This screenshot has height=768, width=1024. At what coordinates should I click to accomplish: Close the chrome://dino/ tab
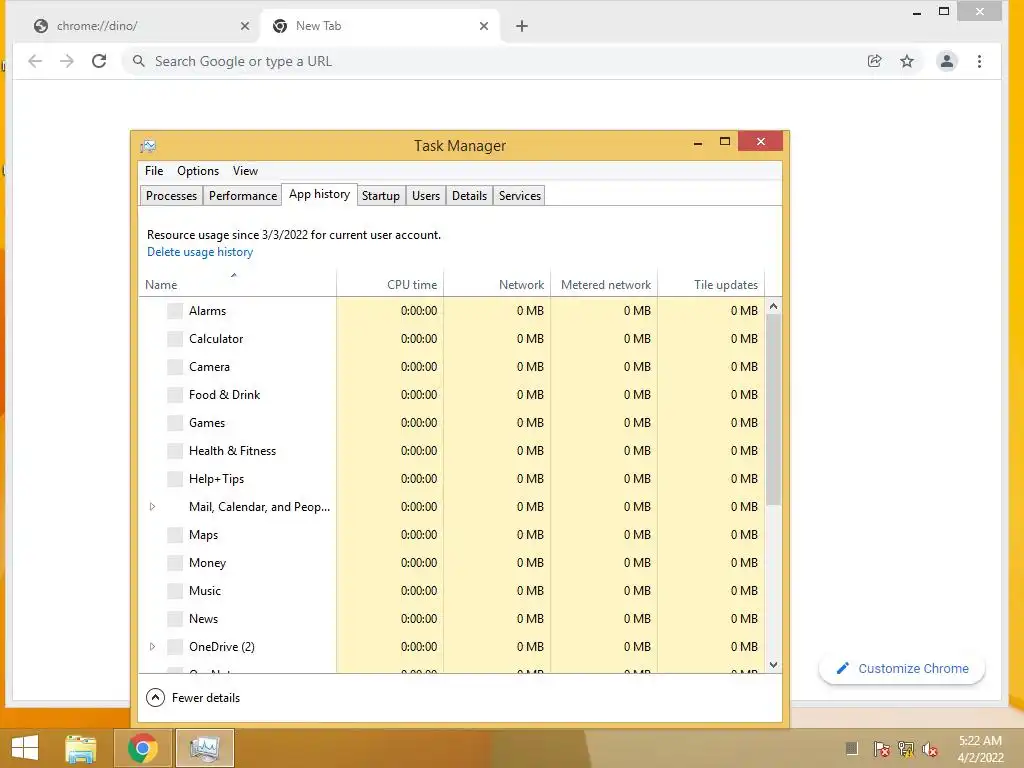(245, 26)
